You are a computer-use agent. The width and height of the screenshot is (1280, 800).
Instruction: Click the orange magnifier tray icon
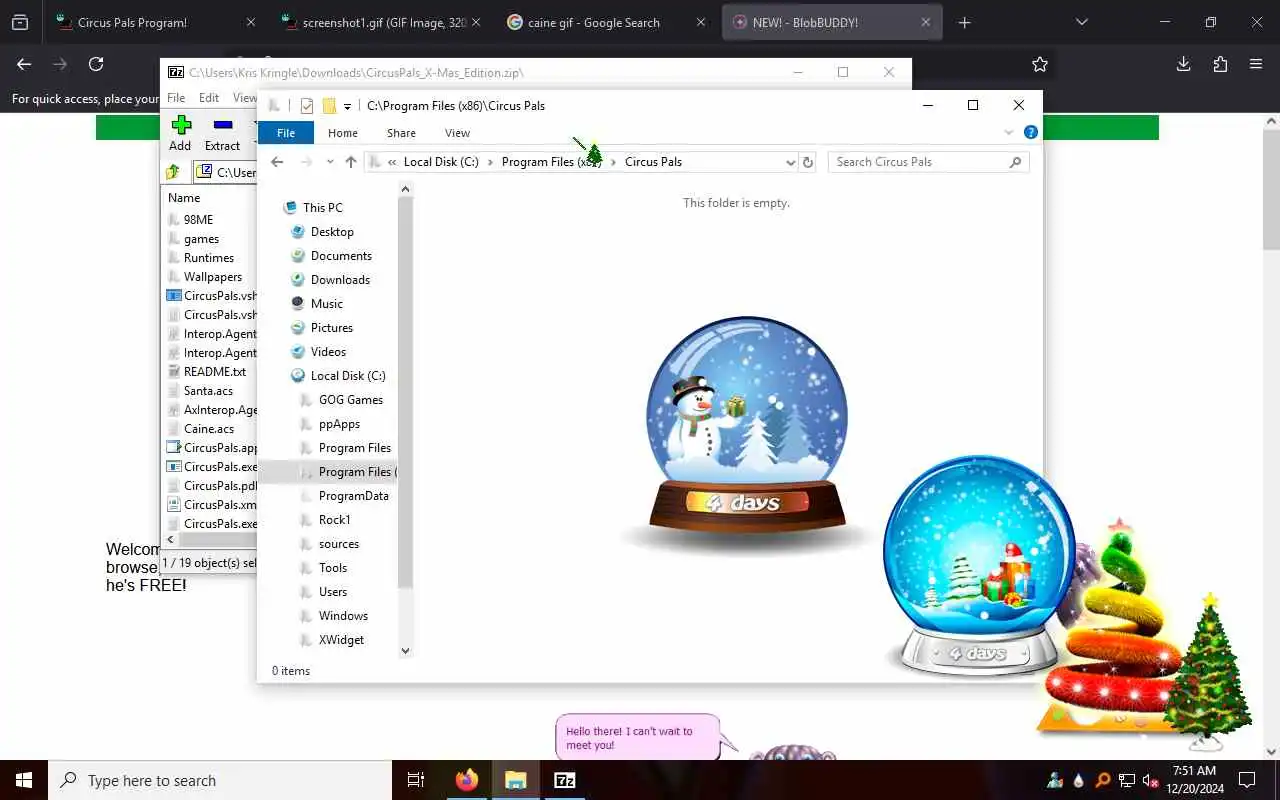click(x=1103, y=780)
